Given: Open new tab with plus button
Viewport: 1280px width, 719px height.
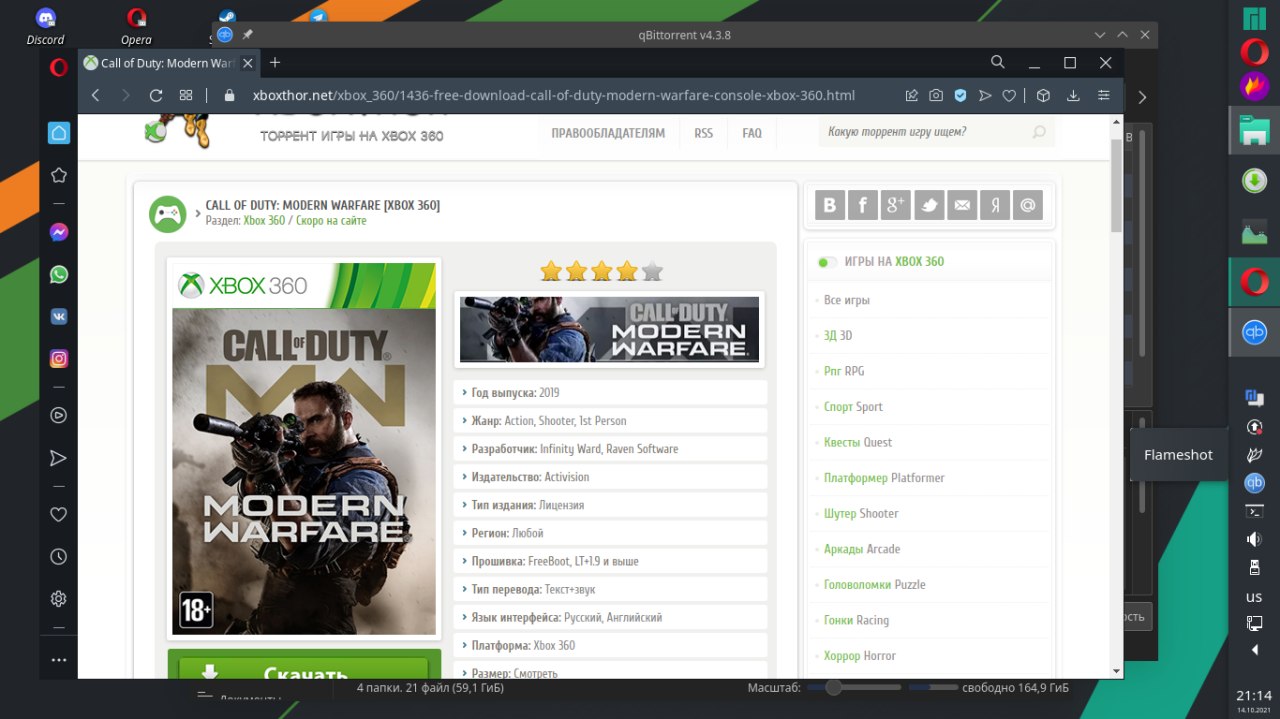Looking at the screenshot, I should [x=275, y=62].
